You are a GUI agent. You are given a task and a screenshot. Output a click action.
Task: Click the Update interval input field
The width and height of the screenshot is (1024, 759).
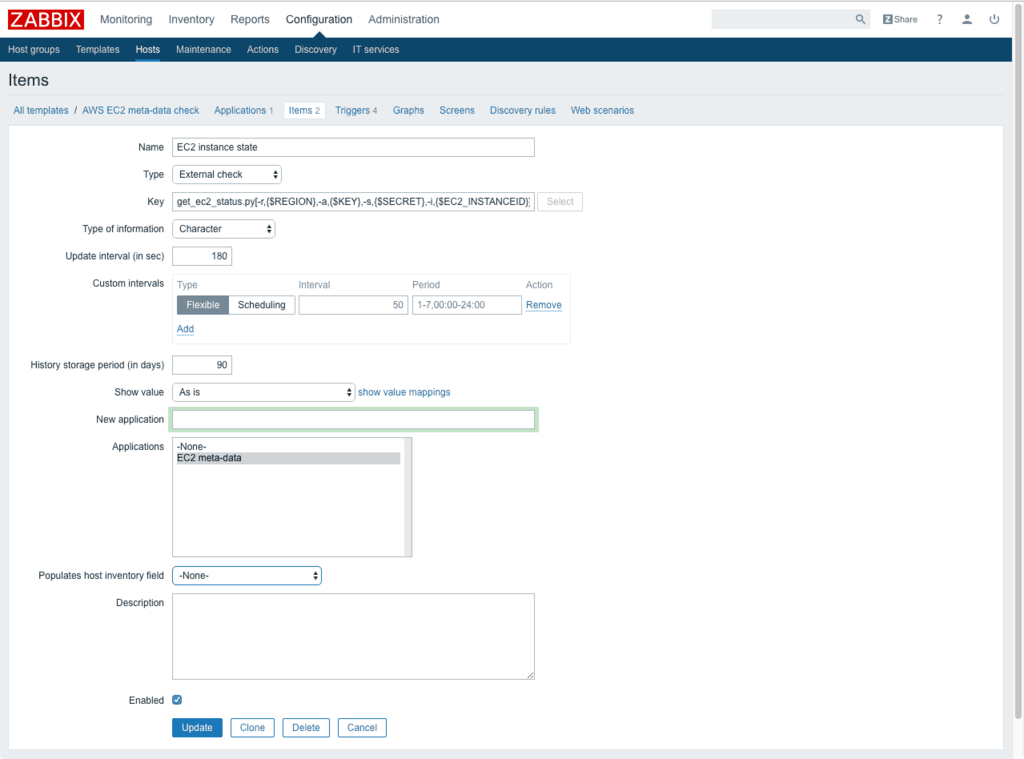[202, 256]
